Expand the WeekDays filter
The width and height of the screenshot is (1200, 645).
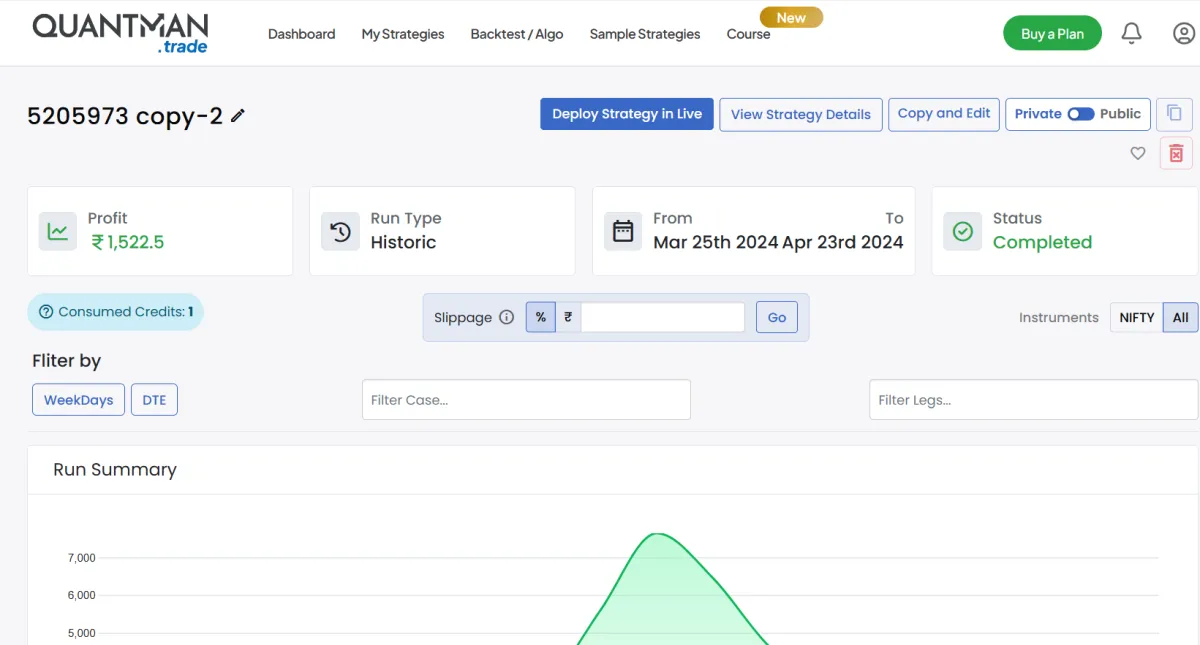pyautogui.click(x=78, y=400)
